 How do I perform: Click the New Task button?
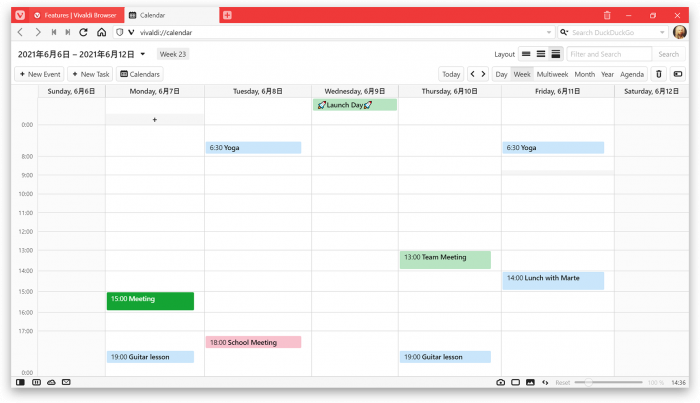90,74
